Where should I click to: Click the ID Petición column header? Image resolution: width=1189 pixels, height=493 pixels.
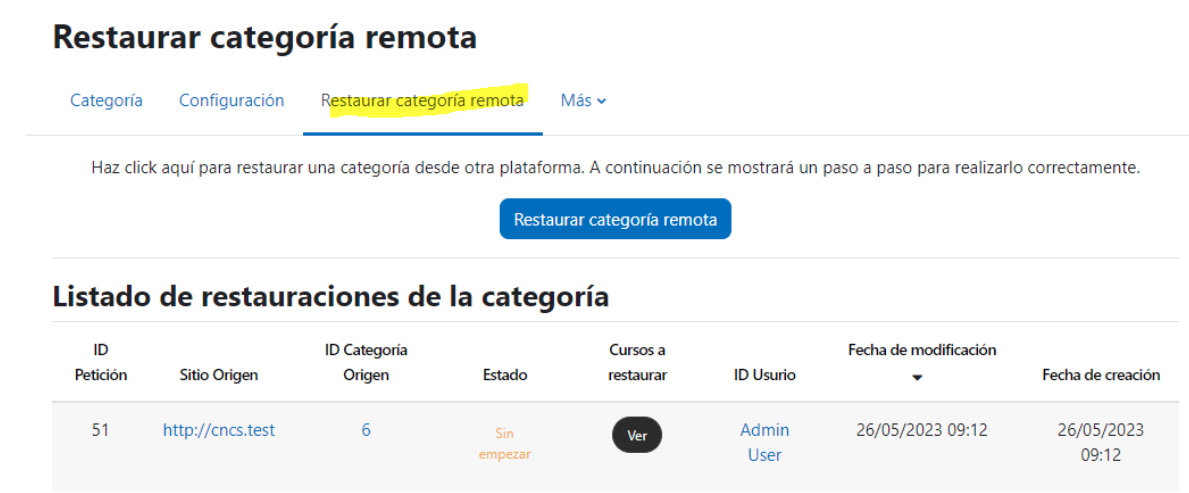[x=101, y=362]
